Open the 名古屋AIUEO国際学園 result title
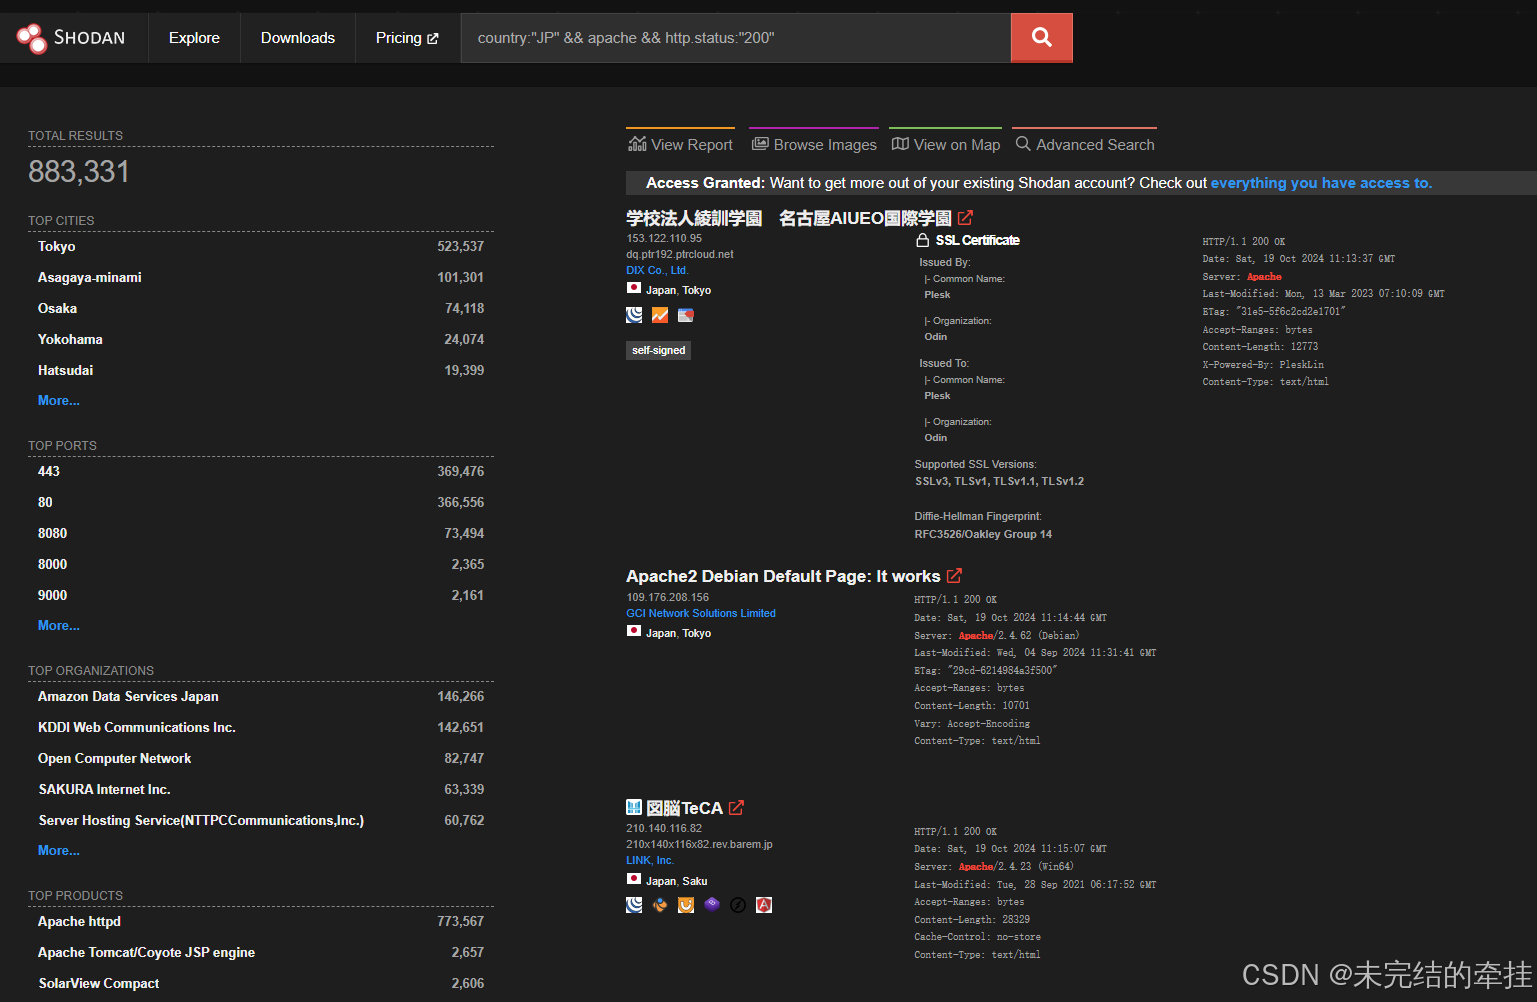Image resolution: width=1537 pixels, height=1002 pixels. pos(789,218)
